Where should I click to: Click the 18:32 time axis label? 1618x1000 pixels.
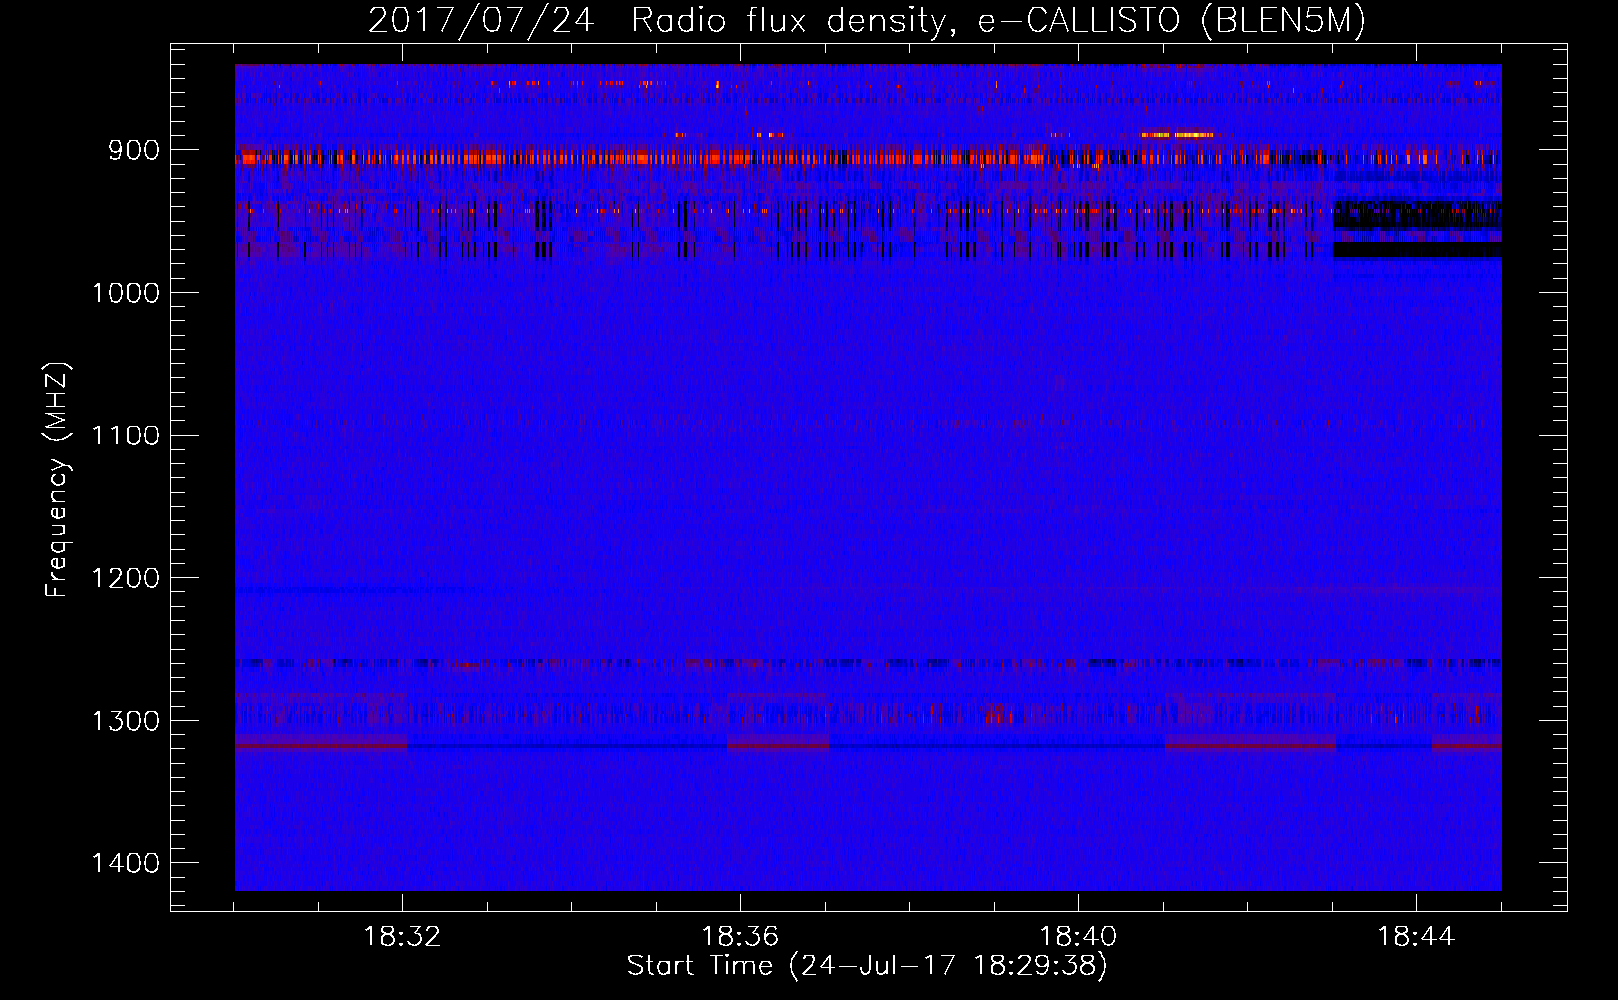[402, 937]
